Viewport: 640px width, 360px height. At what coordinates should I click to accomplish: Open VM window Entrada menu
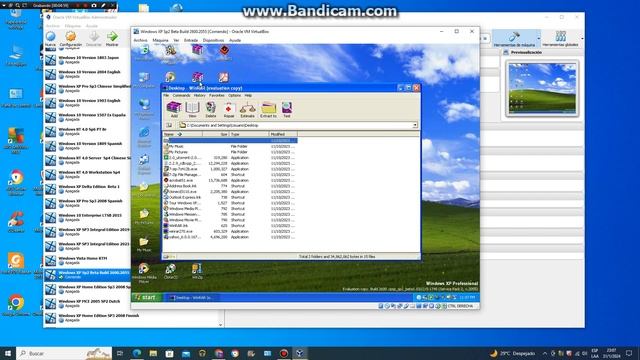click(x=191, y=40)
